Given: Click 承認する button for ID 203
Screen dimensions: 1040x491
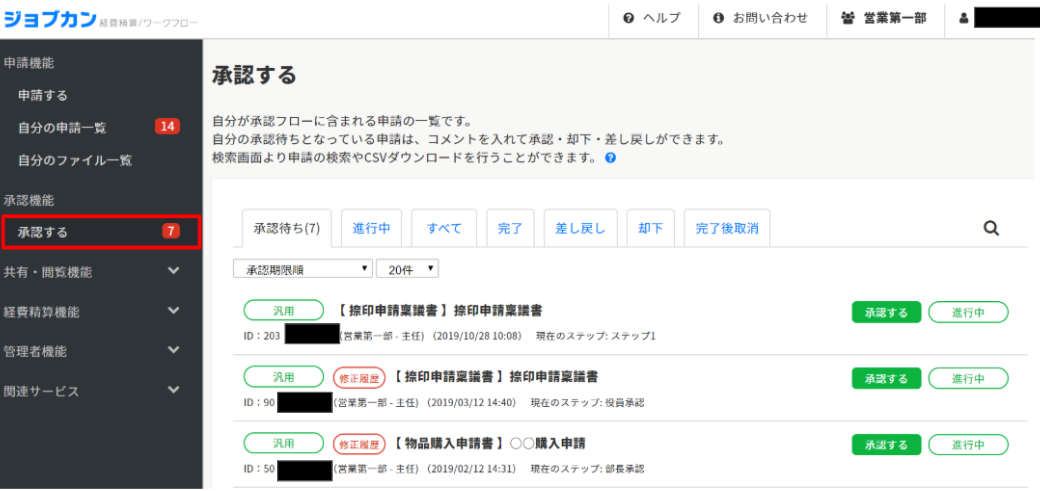Looking at the screenshot, I should 886,312.
